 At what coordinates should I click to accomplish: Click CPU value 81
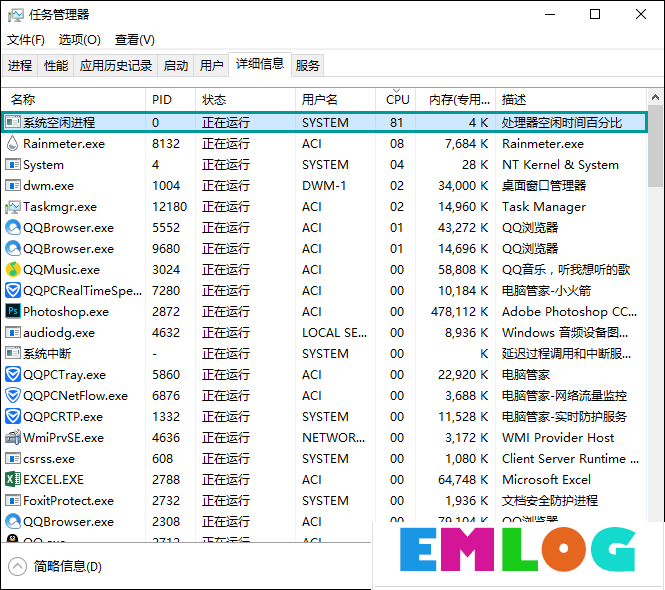[x=397, y=123]
